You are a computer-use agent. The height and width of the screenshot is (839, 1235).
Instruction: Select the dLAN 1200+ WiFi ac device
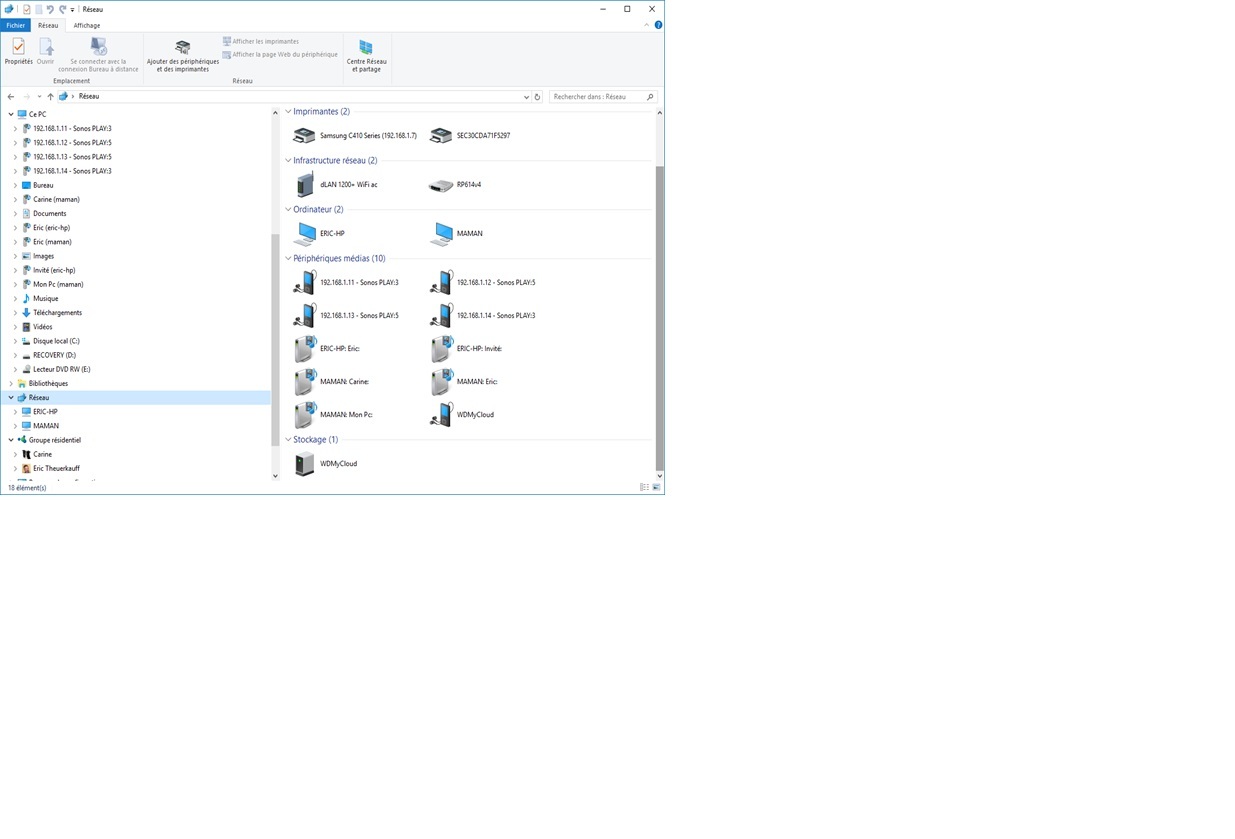point(305,184)
